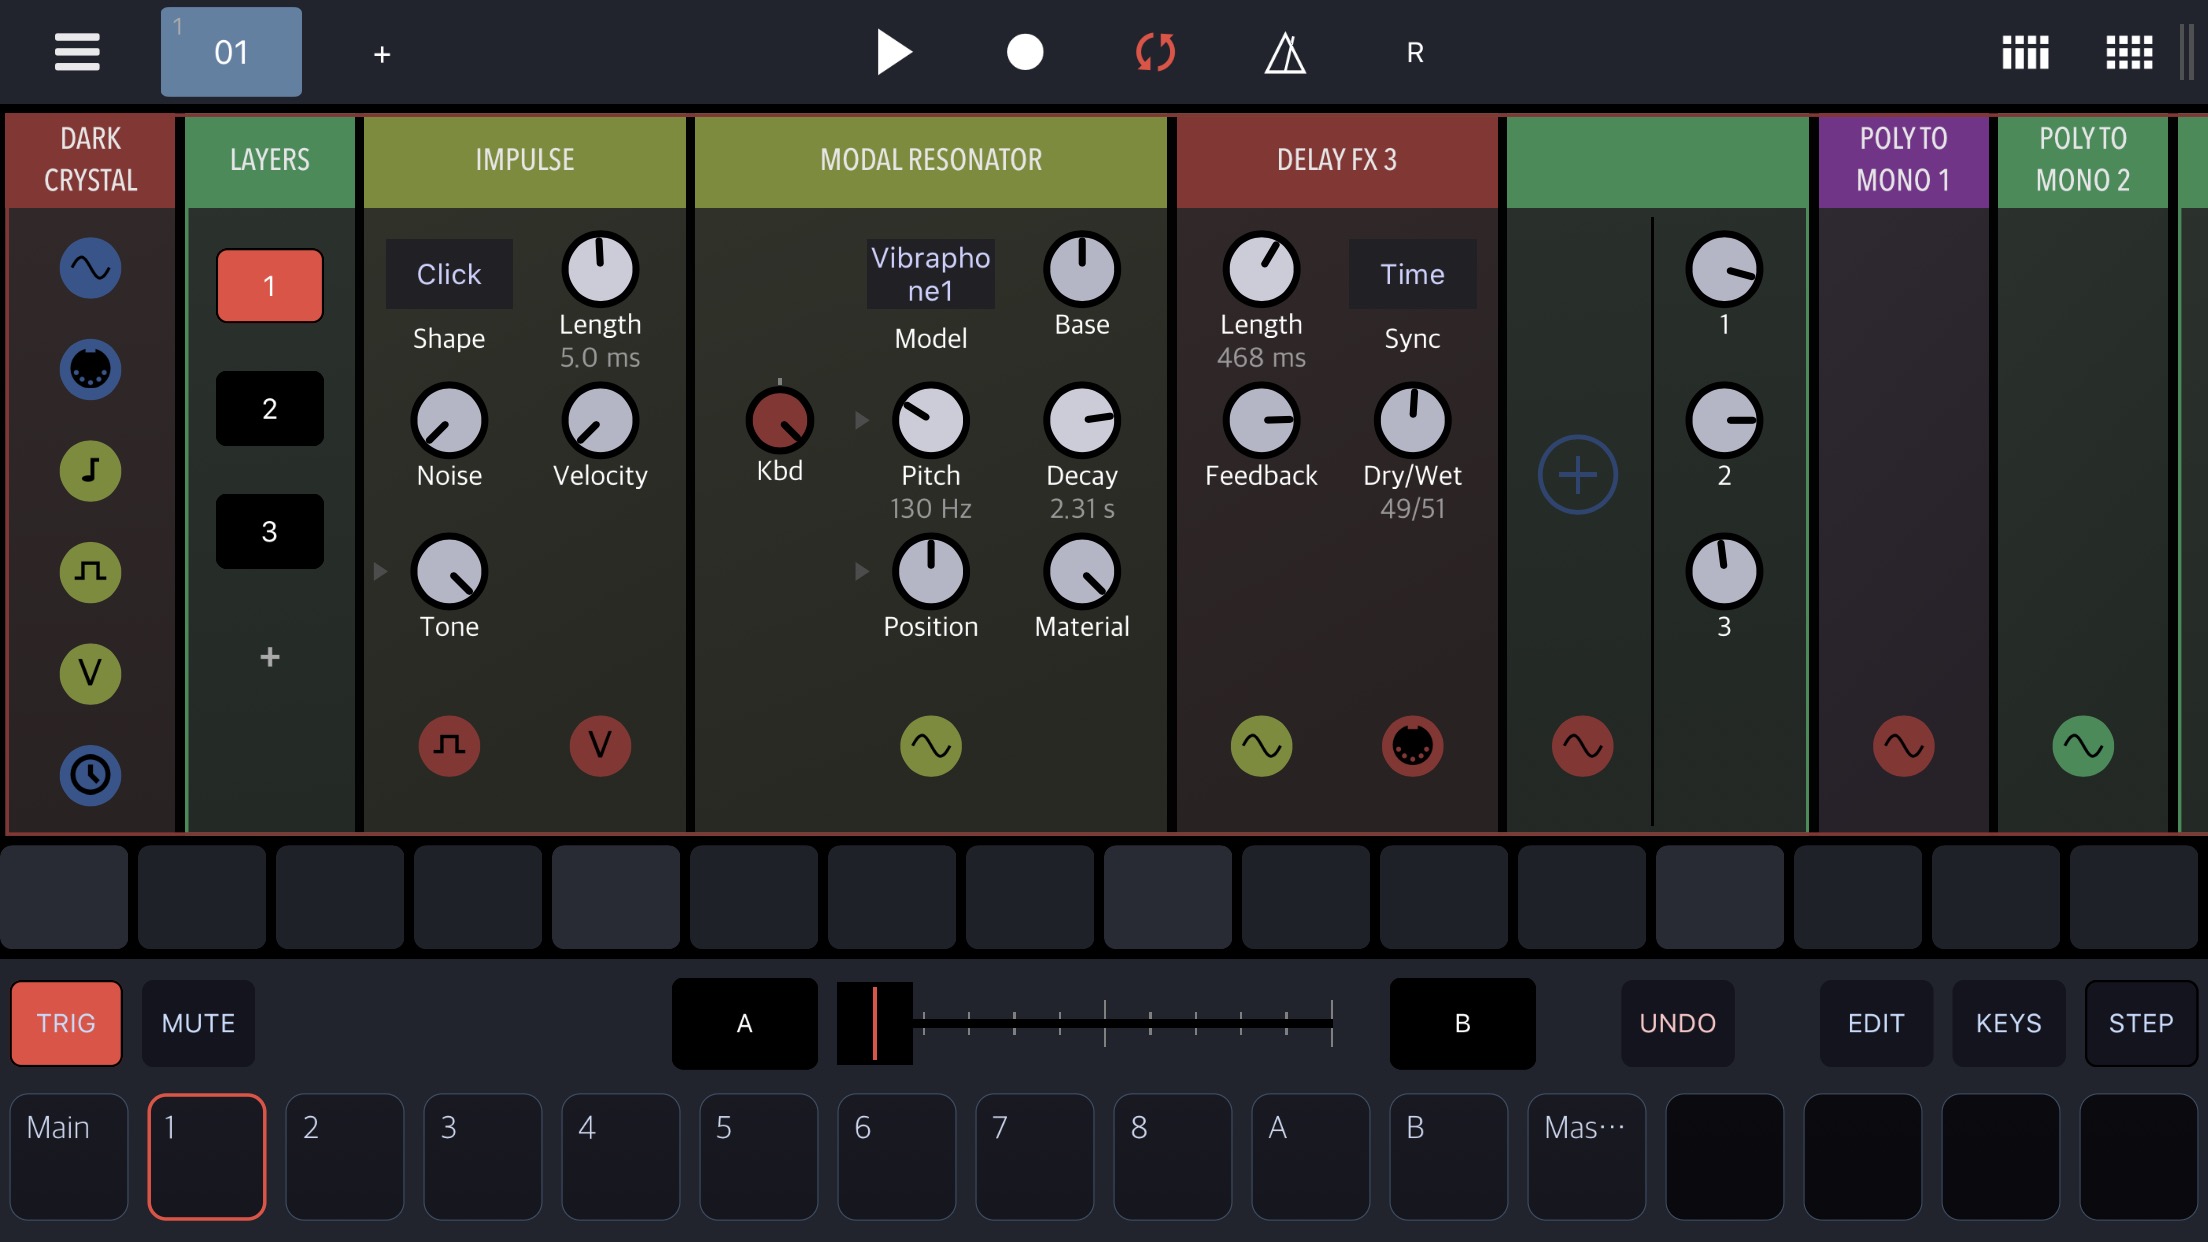Screen dimensions: 2208x1242
Task: Add a module with the circled plus icon
Action: pos(1577,475)
